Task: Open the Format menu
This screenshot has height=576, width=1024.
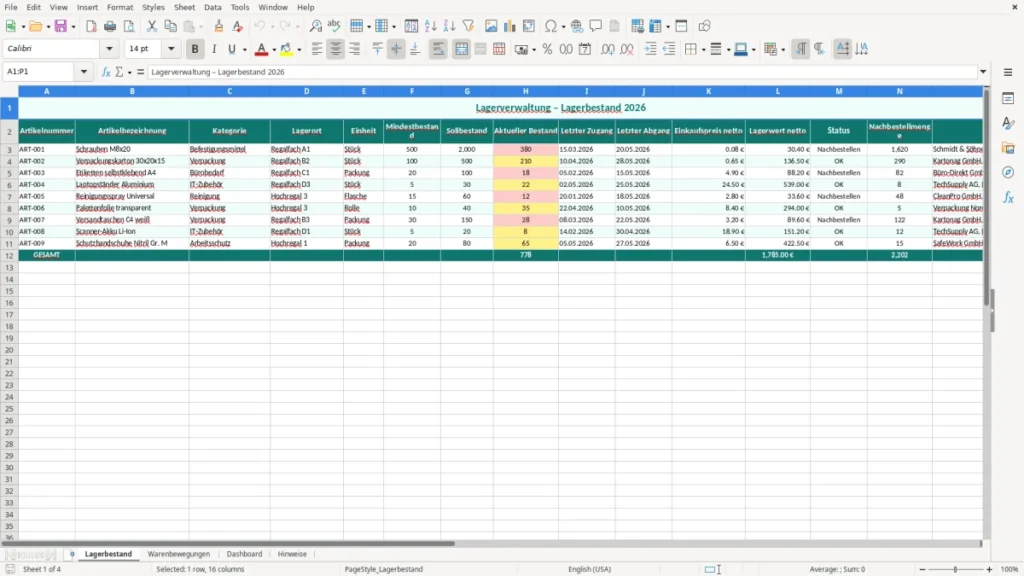Action: (120, 7)
